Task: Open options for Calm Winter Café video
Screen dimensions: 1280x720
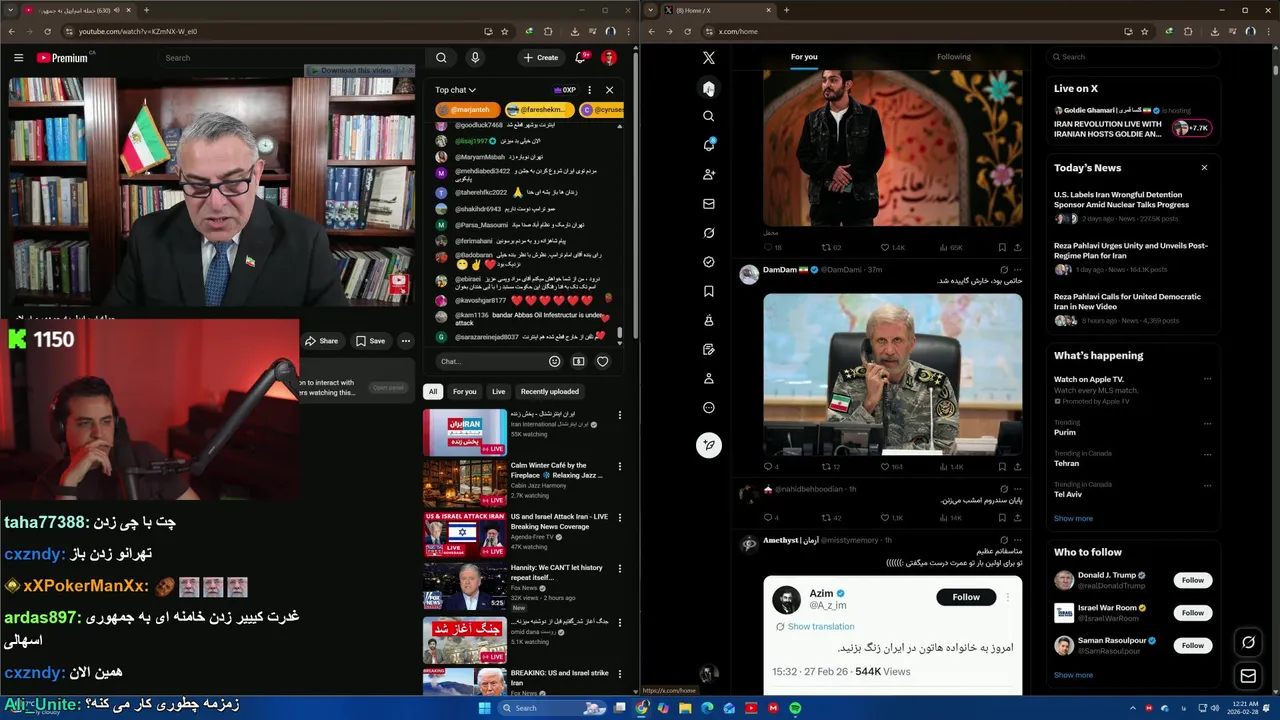Action: click(619, 466)
